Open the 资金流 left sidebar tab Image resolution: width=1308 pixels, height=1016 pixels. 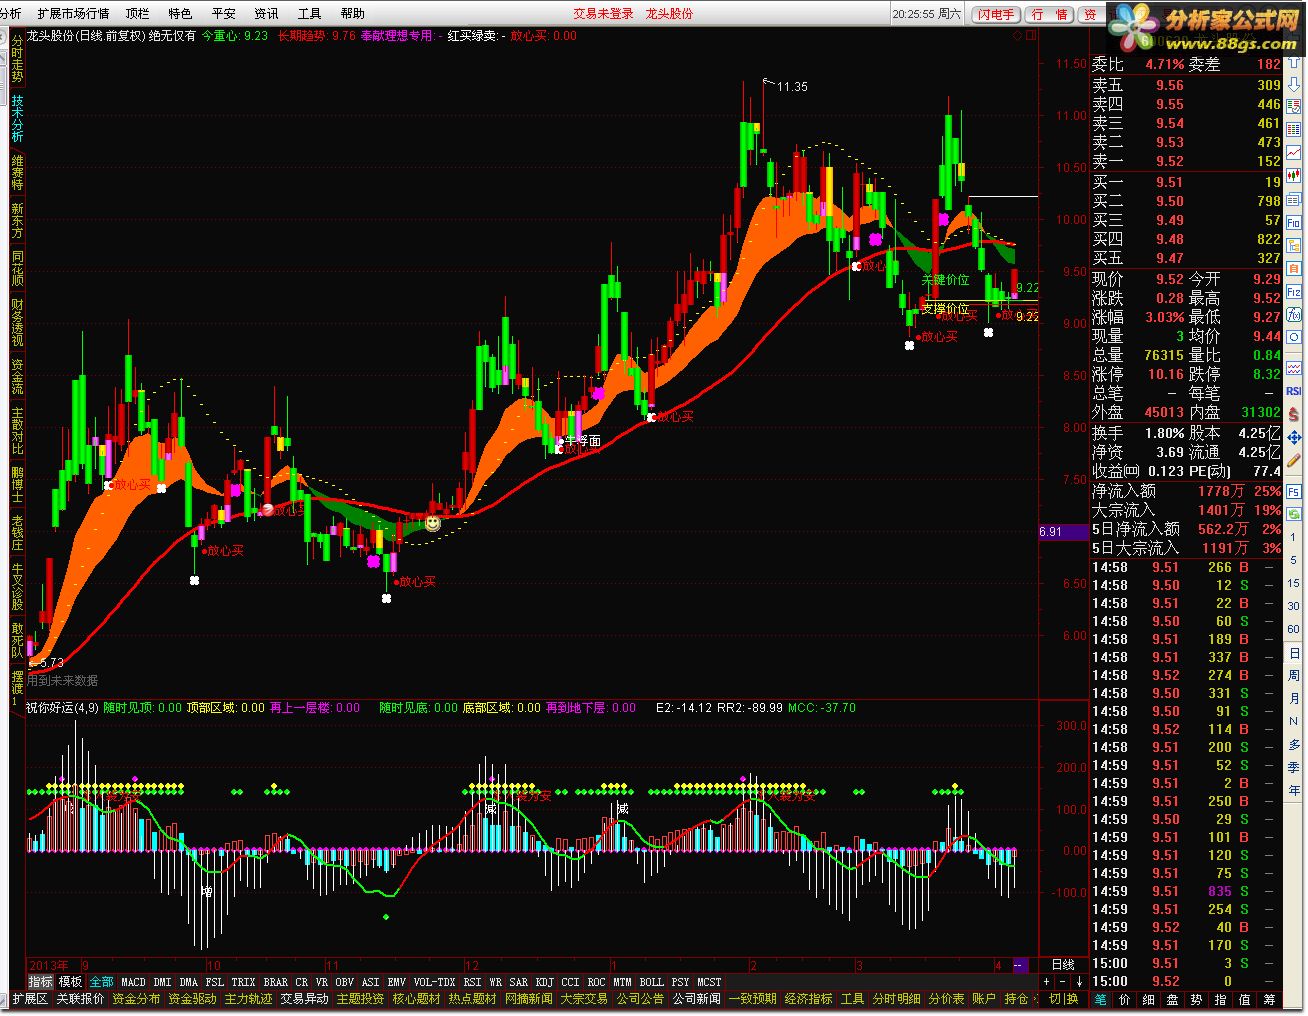pos(17,377)
